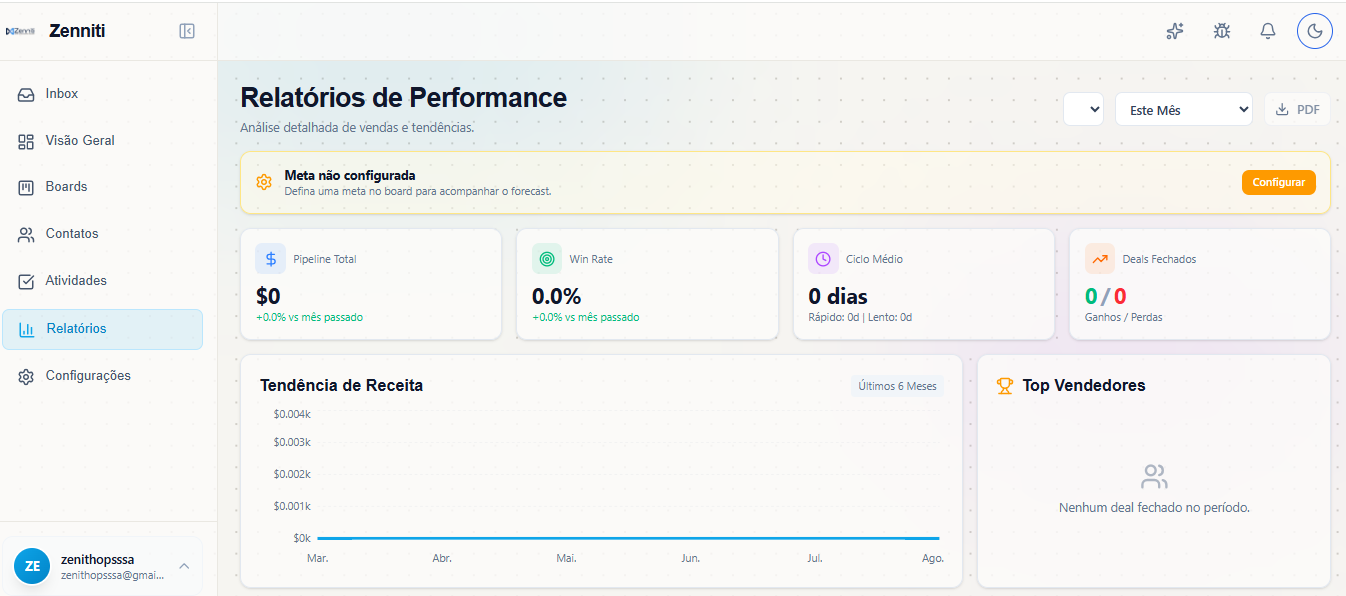Click the Últimos 6 Meses badge

coord(897,386)
